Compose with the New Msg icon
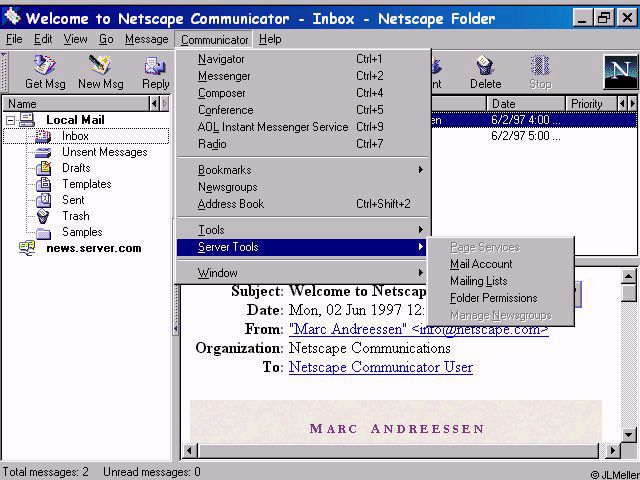Screen dimensions: 640x480 pos(100,65)
